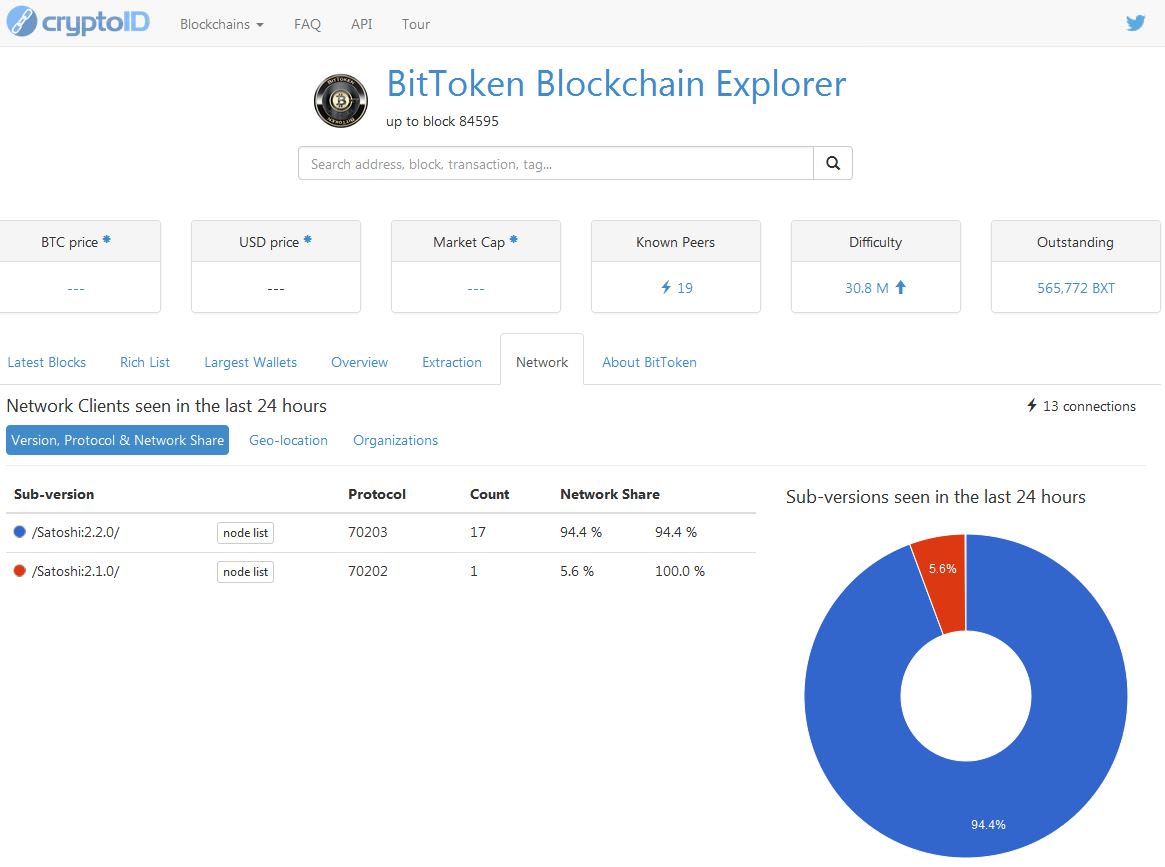Click the Count column header

490,494
